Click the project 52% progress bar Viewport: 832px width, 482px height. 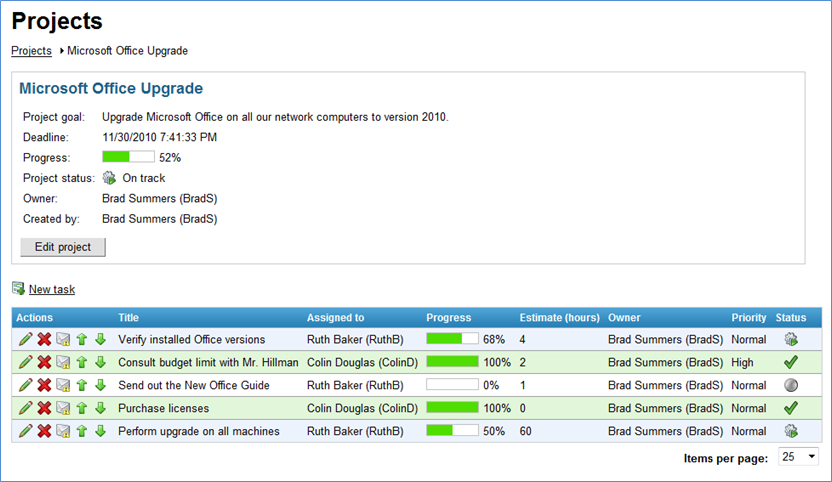pos(128,157)
